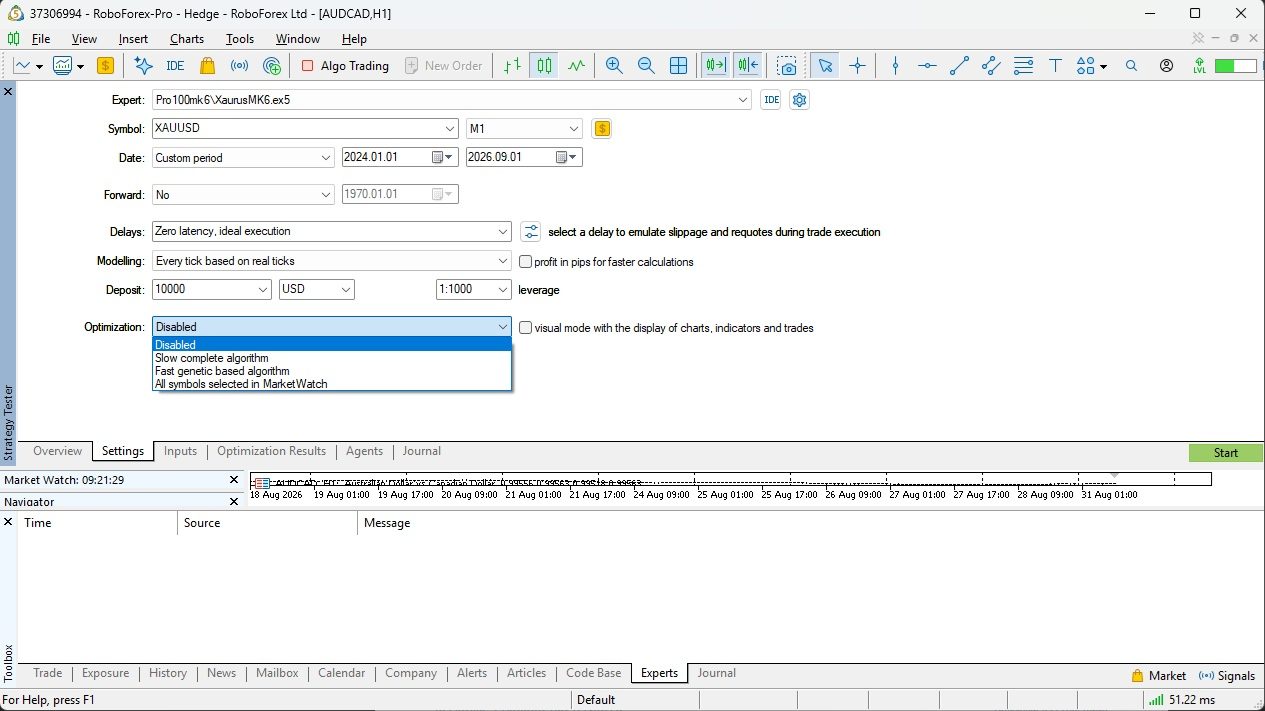
Task: Open the M1 timeframe dropdown
Action: pos(574,129)
